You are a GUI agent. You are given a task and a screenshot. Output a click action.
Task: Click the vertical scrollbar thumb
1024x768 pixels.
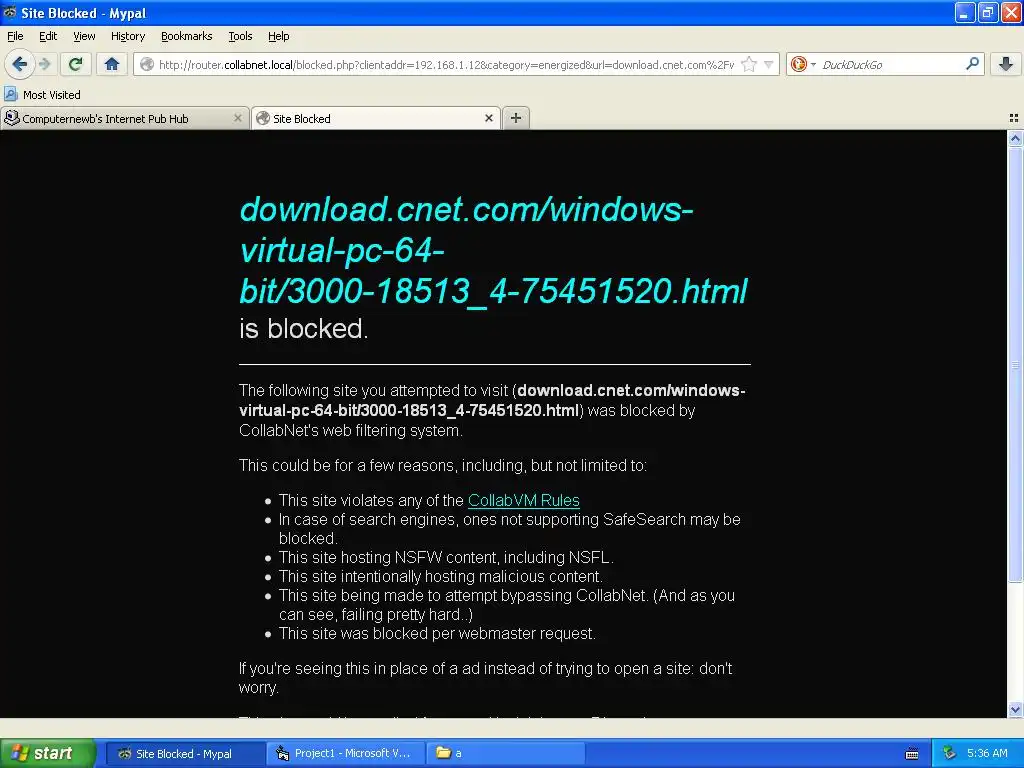point(1015,364)
